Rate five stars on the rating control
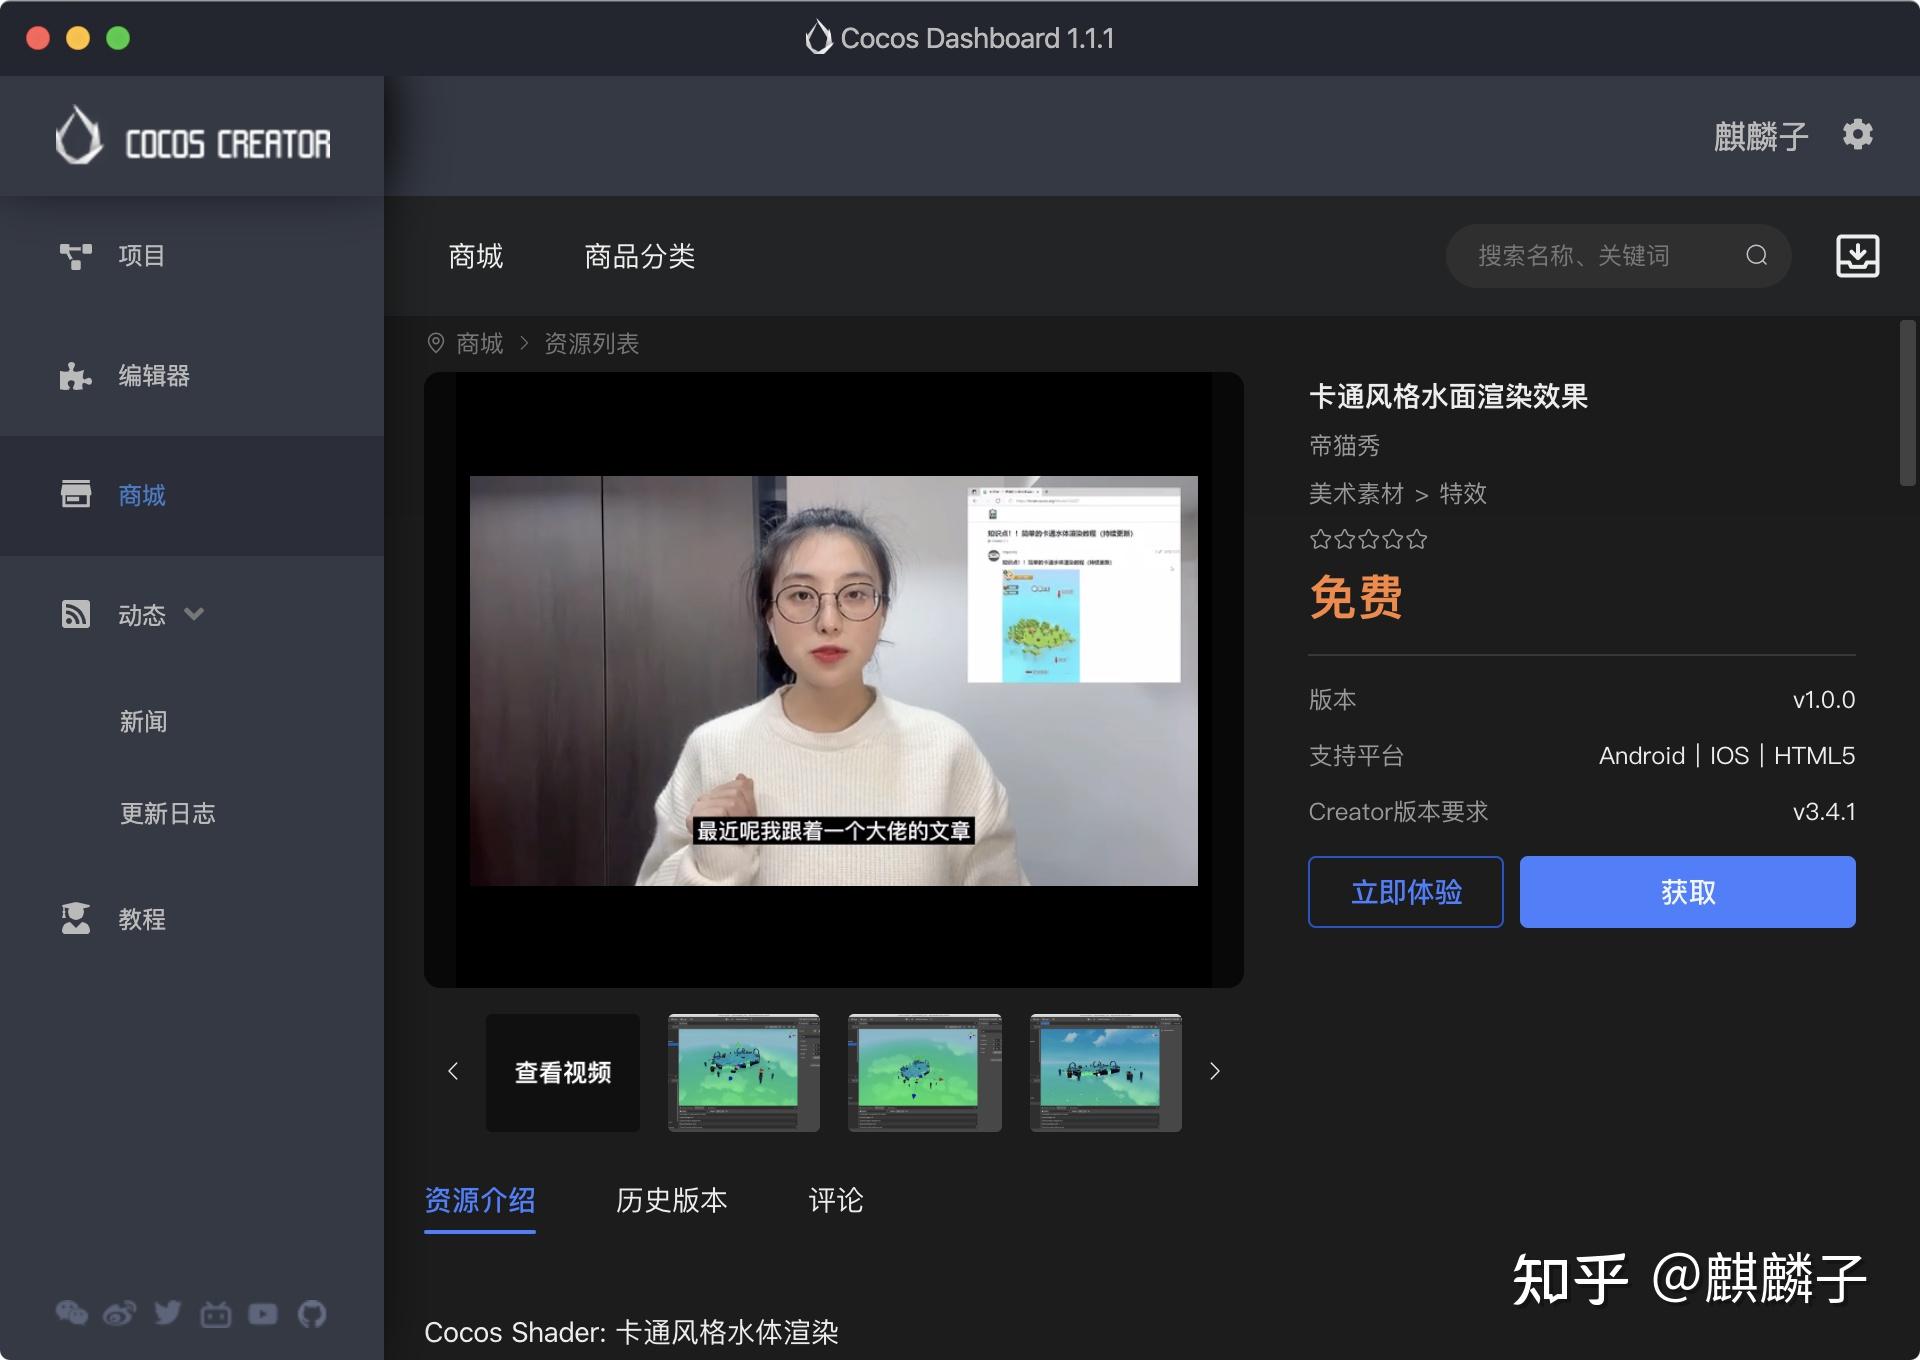Viewport: 1920px width, 1360px height. [x=1416, y=539]
